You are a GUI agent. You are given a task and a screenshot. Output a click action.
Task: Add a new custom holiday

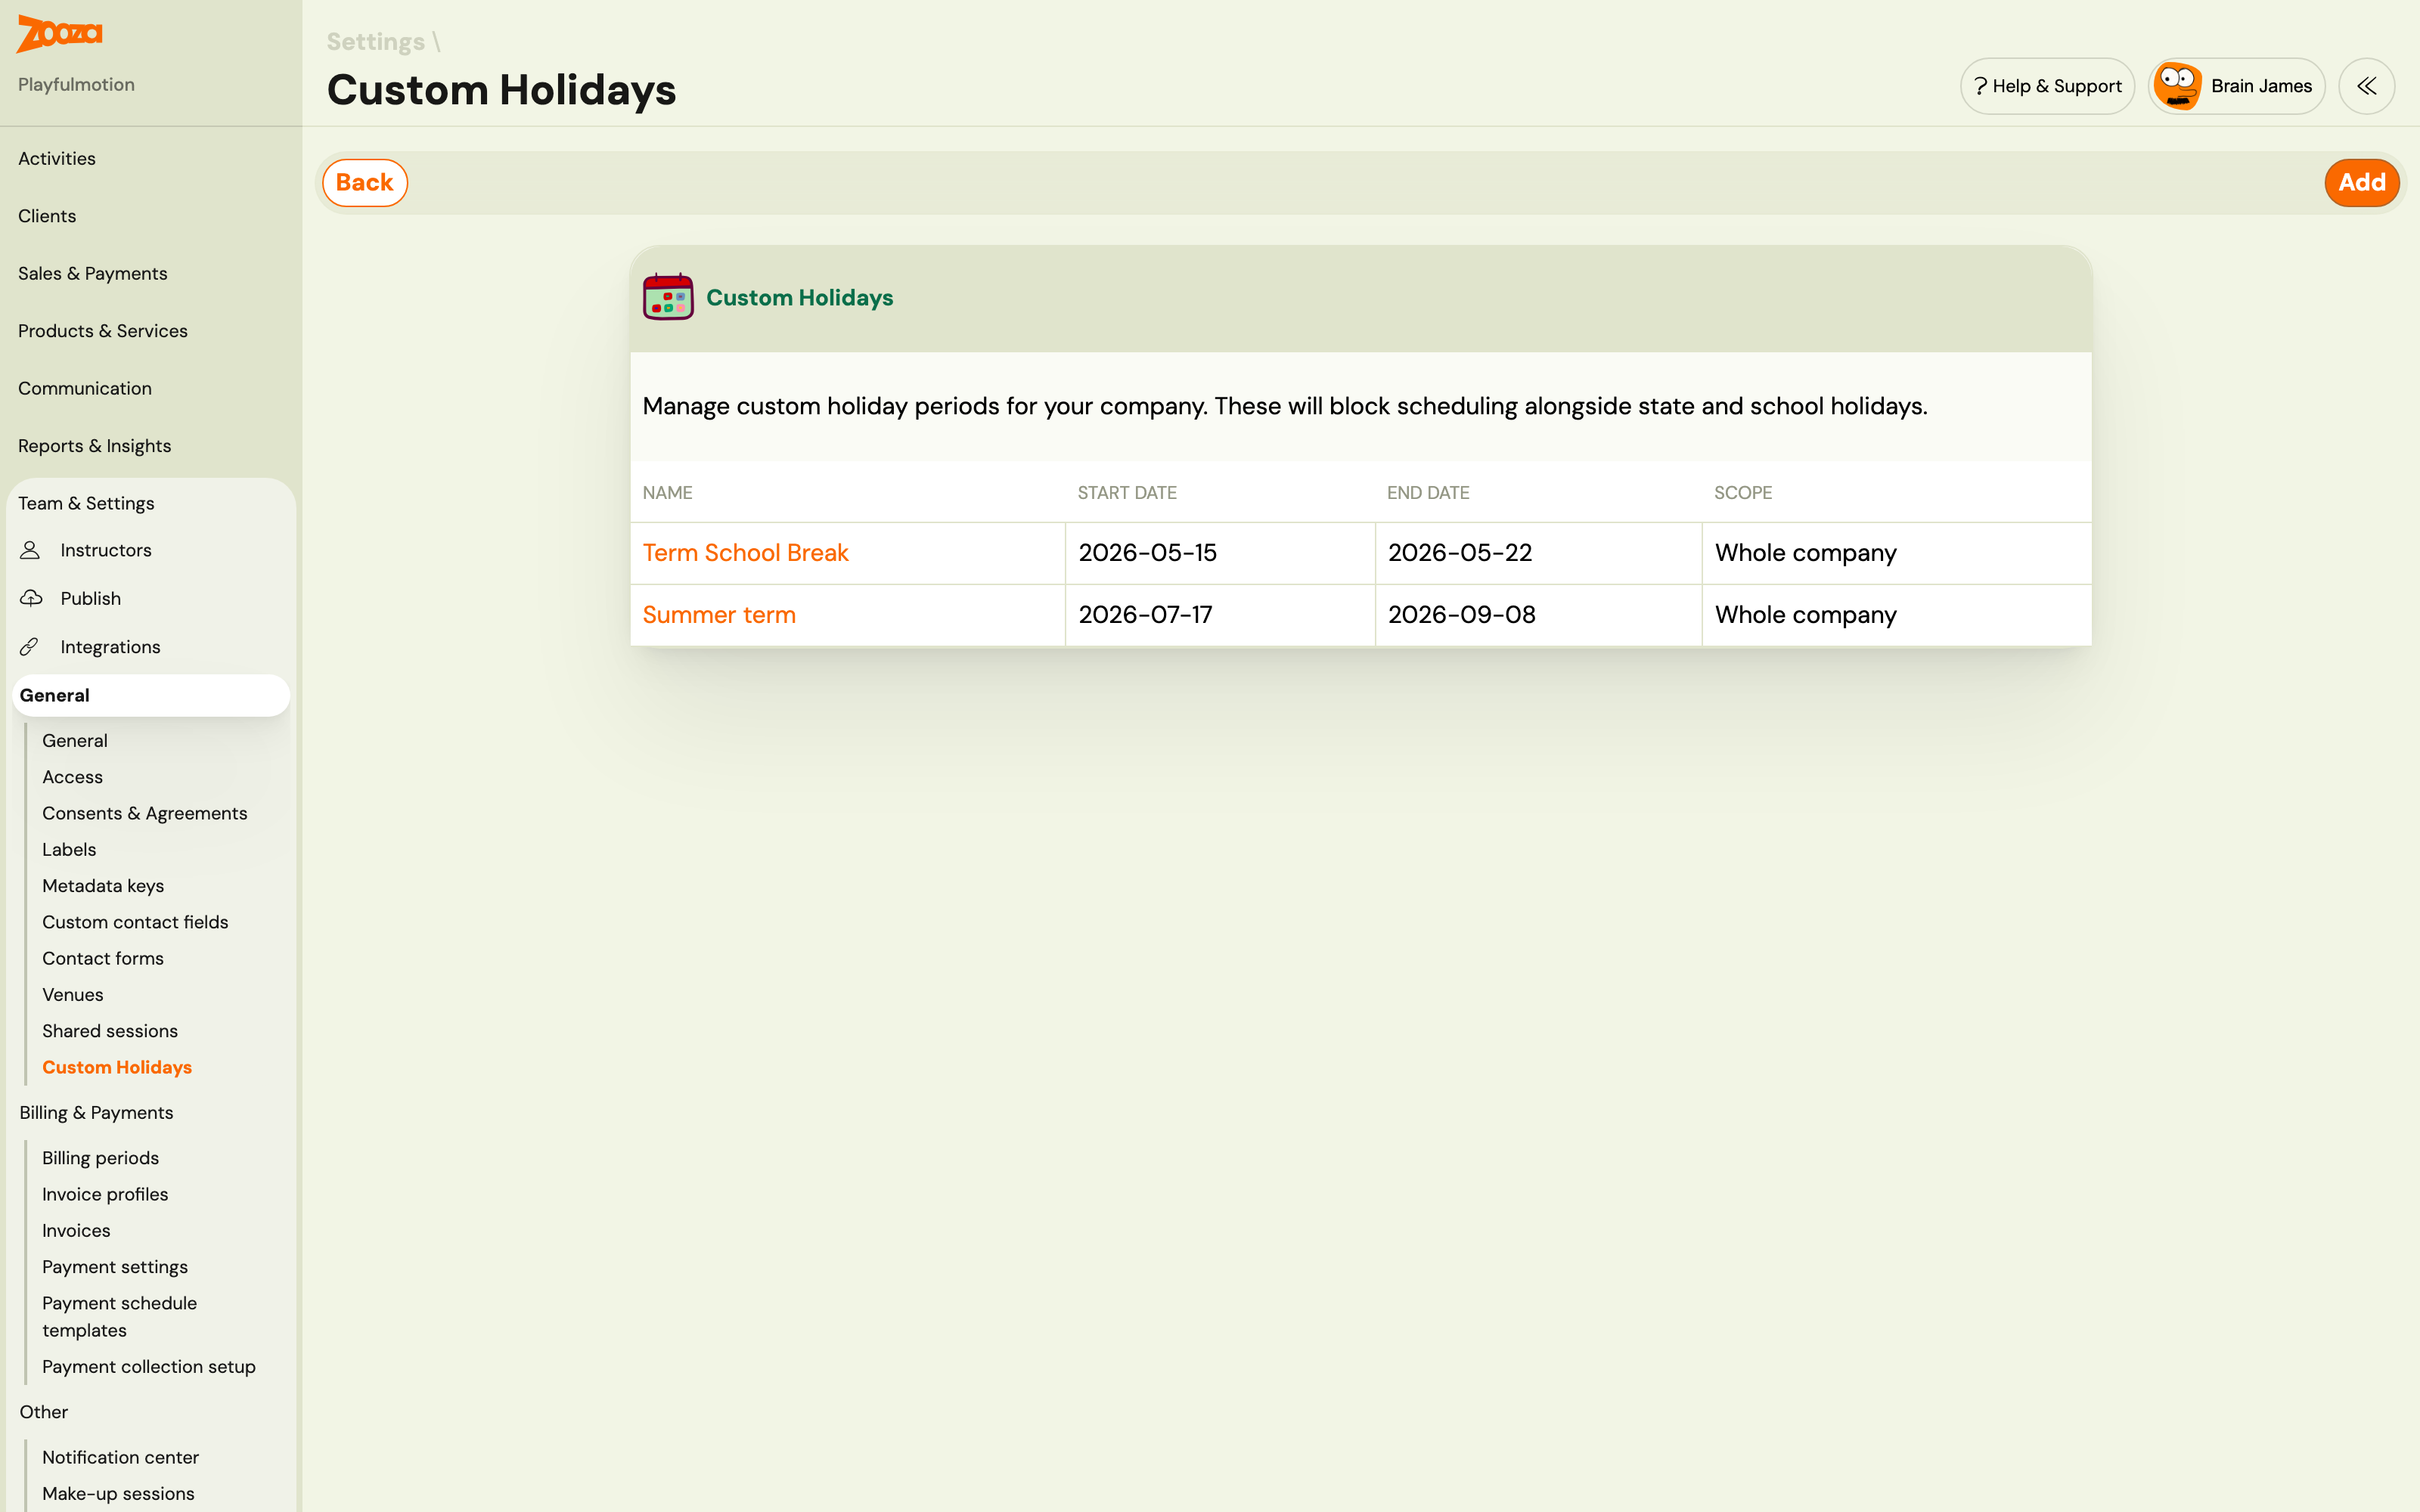[x=2361, y=183]
